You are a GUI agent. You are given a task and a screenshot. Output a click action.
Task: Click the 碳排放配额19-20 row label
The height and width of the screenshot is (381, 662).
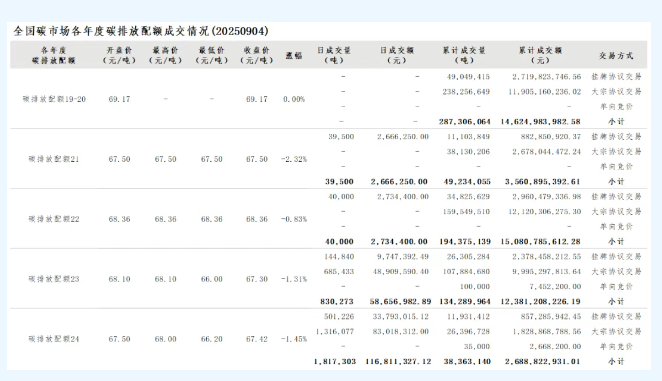point(54,99)
